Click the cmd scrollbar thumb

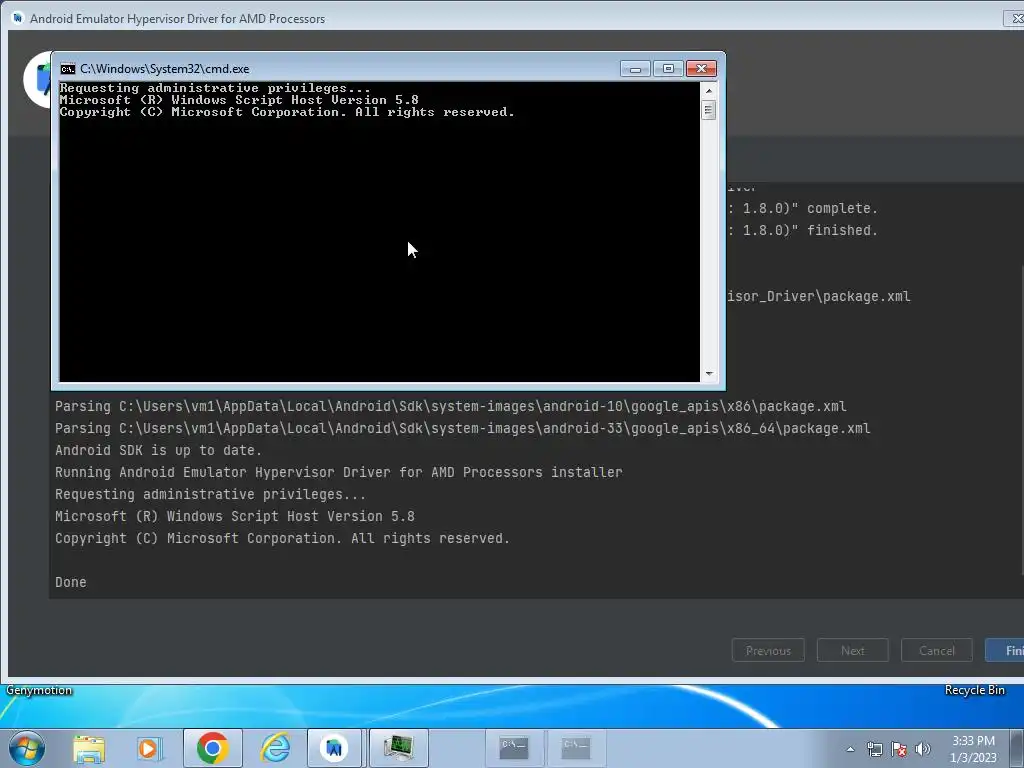tap(709, 110)
